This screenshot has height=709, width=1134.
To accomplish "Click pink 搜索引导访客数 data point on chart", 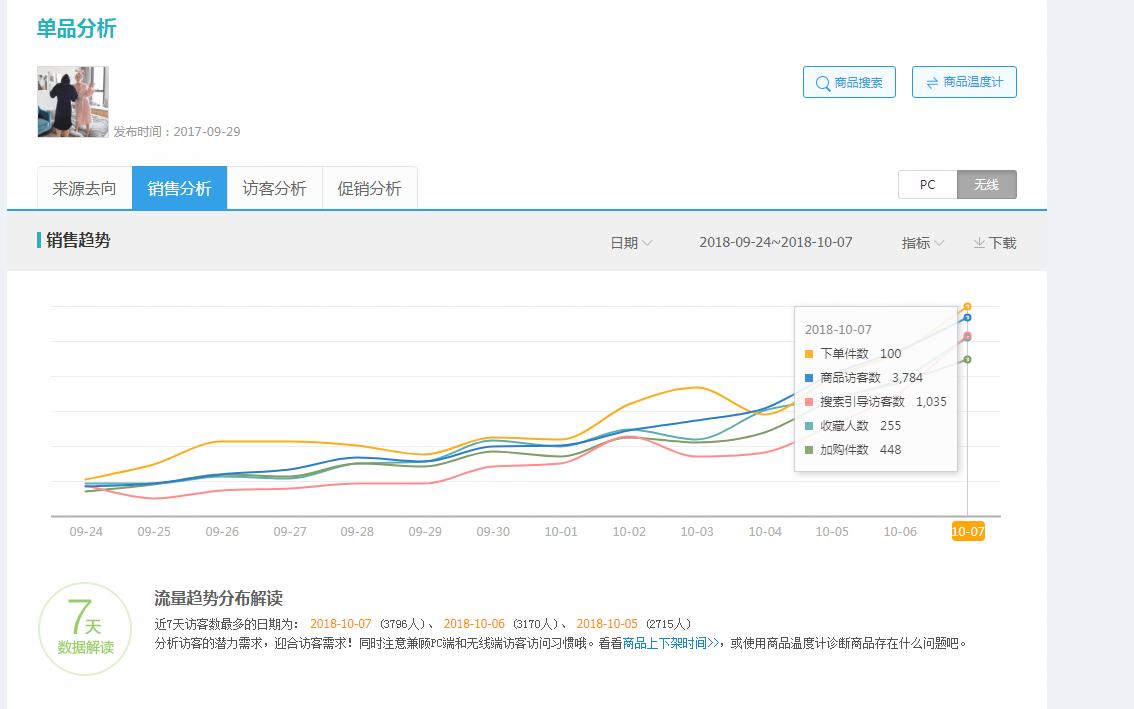I will coord(967,337).
